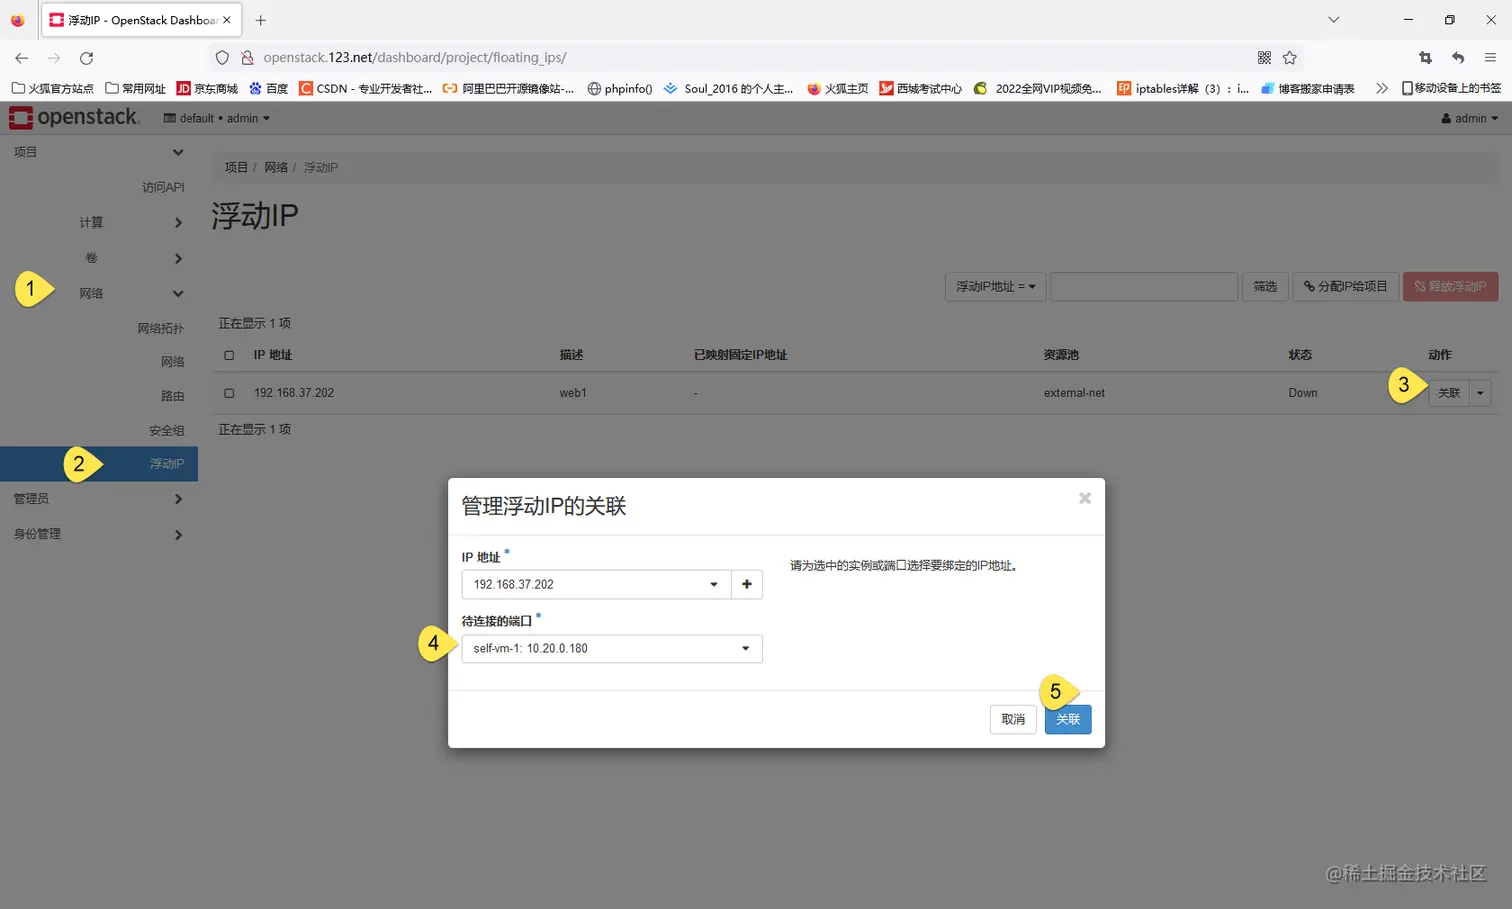Select the 浮动IP sidebar item
Image resolution: width=1512 pixels, height=909 pixels.
[x=99, y=464]
